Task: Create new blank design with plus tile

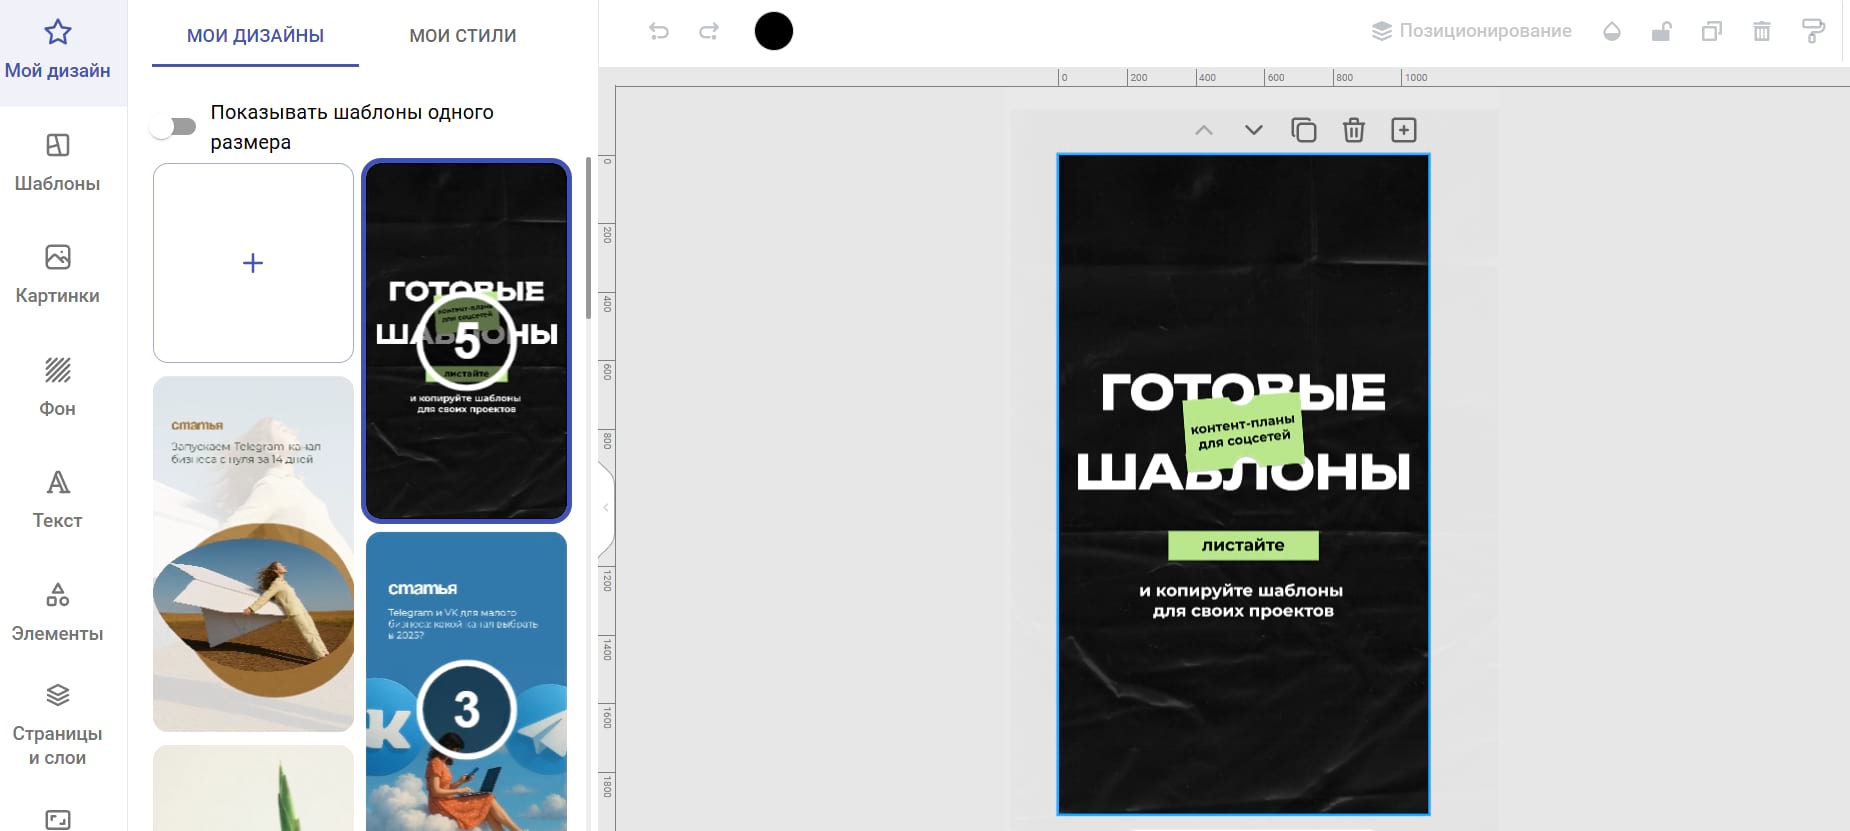Action: click(x=253, y=263)
